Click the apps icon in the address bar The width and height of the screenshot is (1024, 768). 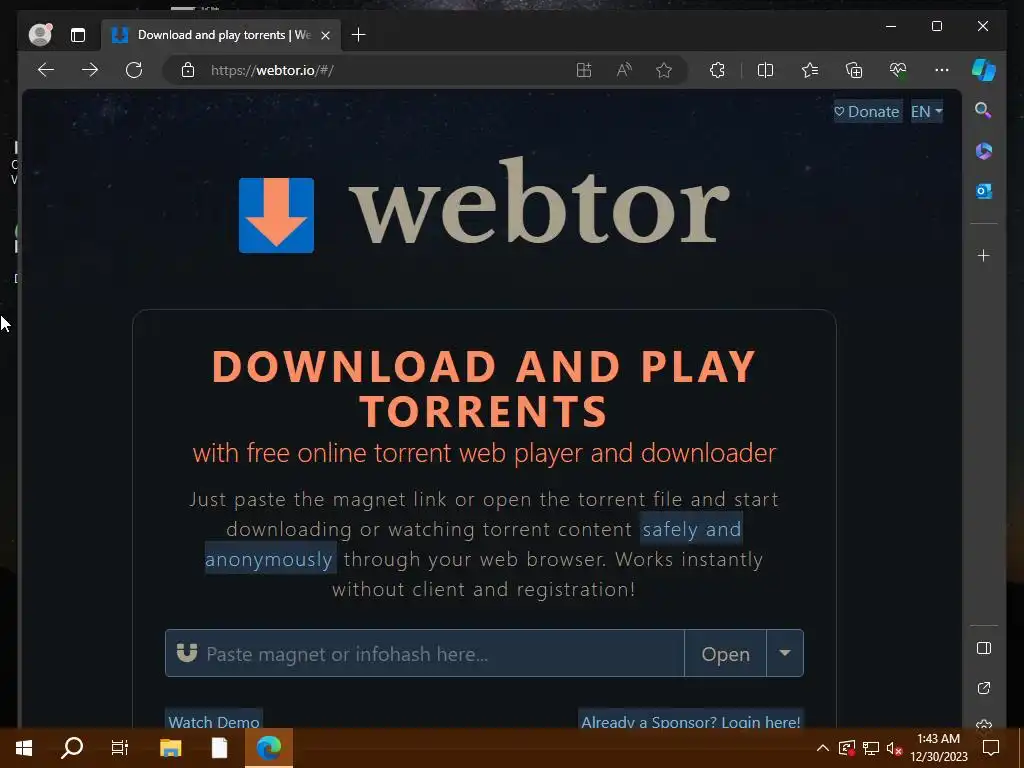point(584,70)
